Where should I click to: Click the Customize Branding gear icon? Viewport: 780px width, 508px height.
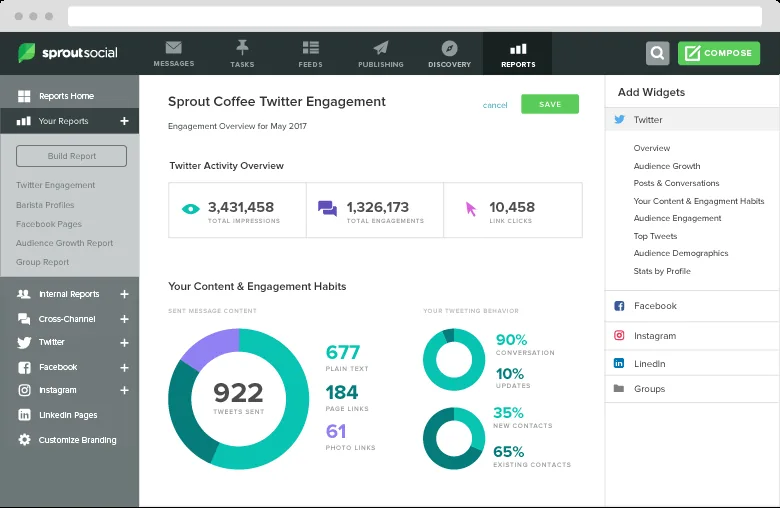click(24, 440)
